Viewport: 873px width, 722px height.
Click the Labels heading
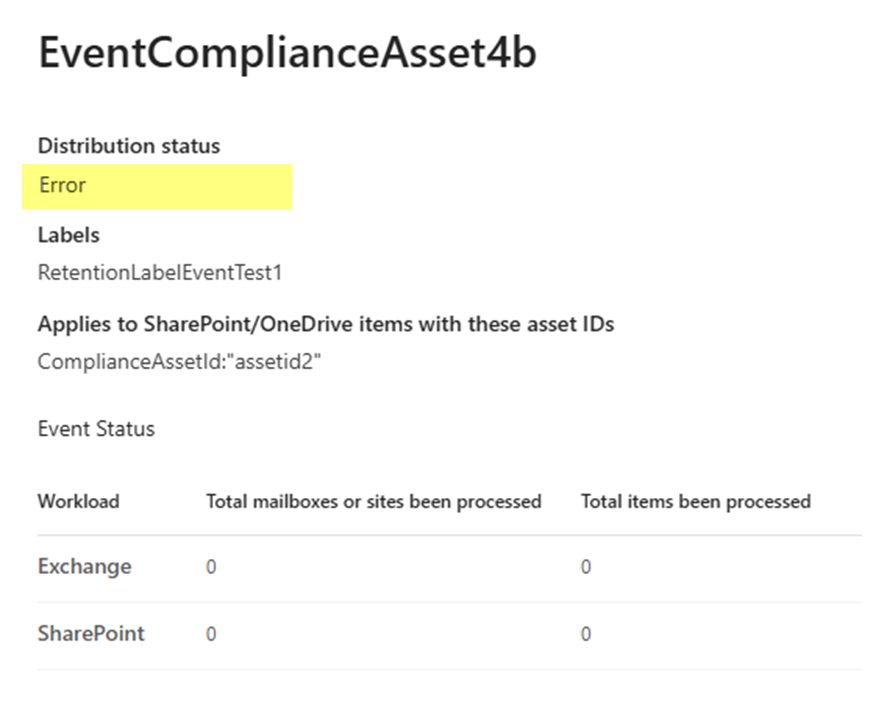68,235
